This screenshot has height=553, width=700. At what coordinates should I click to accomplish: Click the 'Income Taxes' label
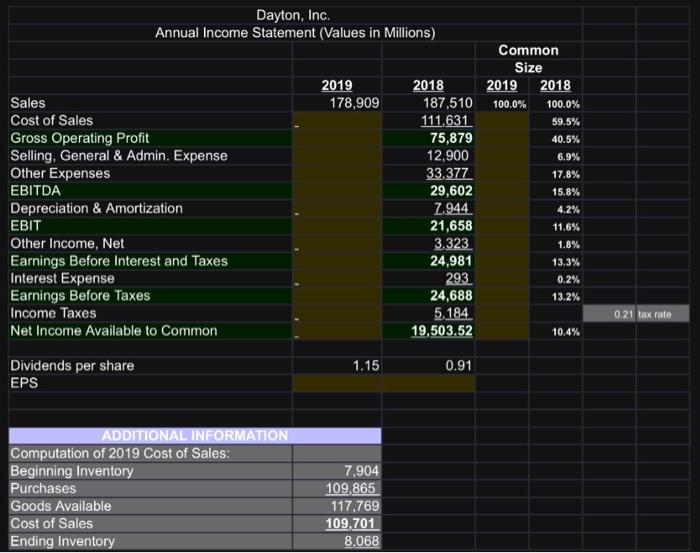tap(53, 313)
